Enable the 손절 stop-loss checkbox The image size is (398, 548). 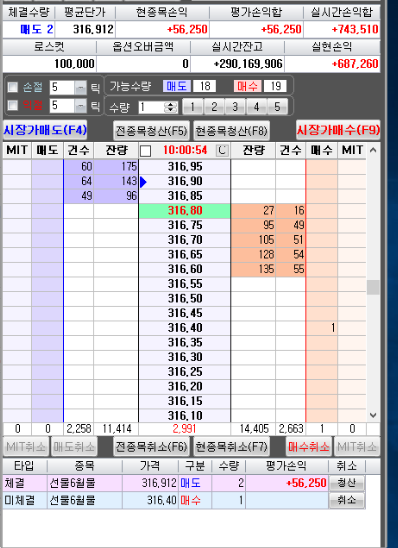pyautogui.click(x=13, y=87)
